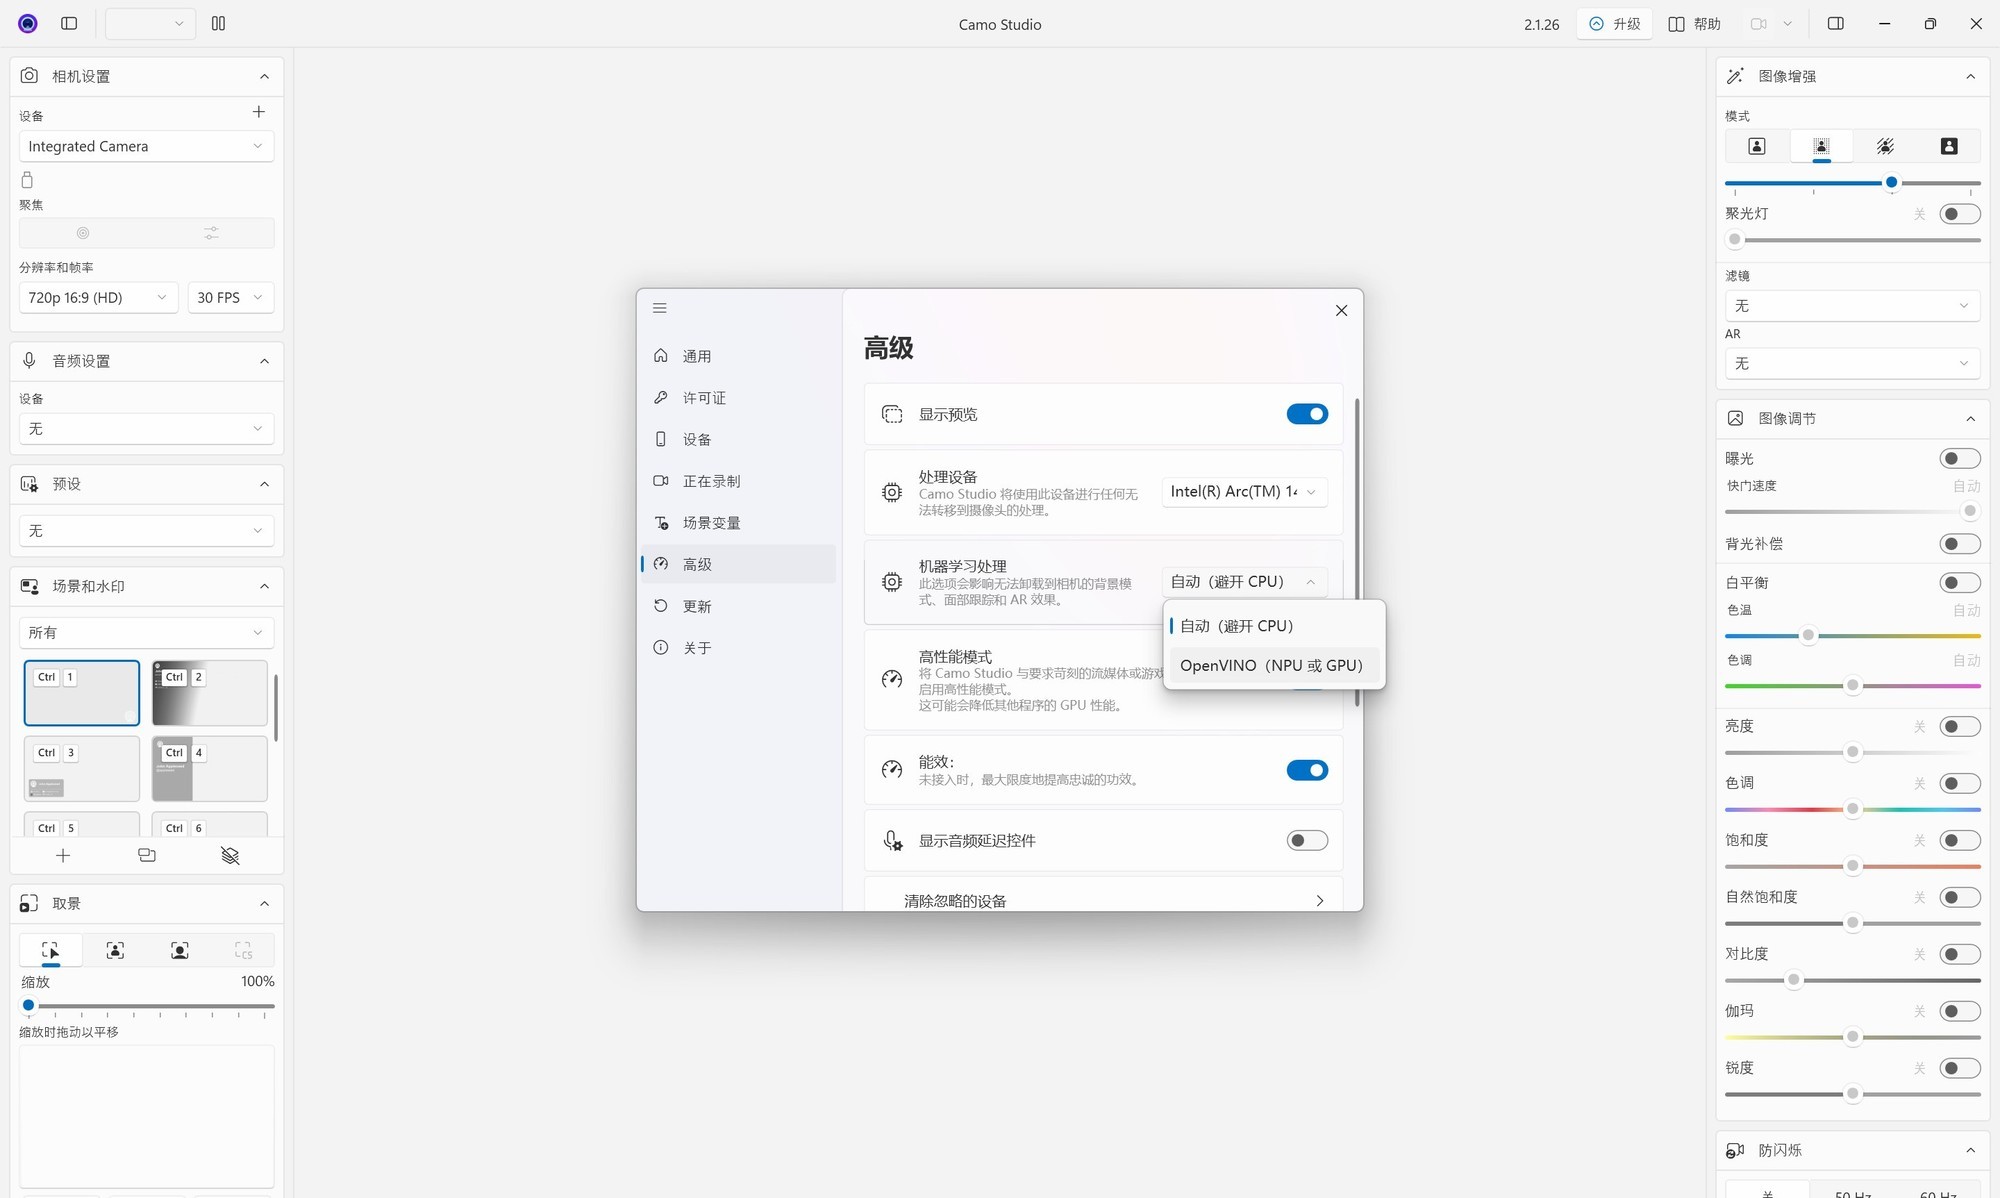Viewport: 2000px width, 1198px height.
Task: Toggle the right sidebar panel icon
Action: tap(1835, 23)
